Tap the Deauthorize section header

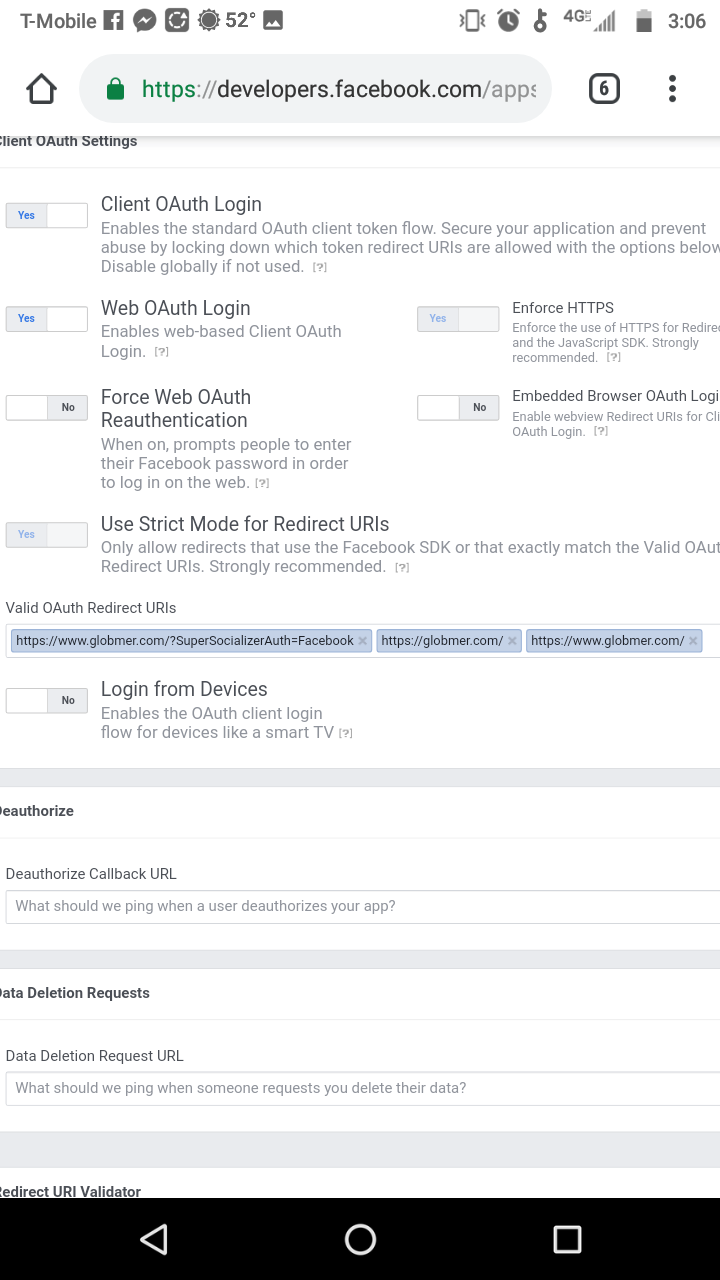click(x=36, y=811)
